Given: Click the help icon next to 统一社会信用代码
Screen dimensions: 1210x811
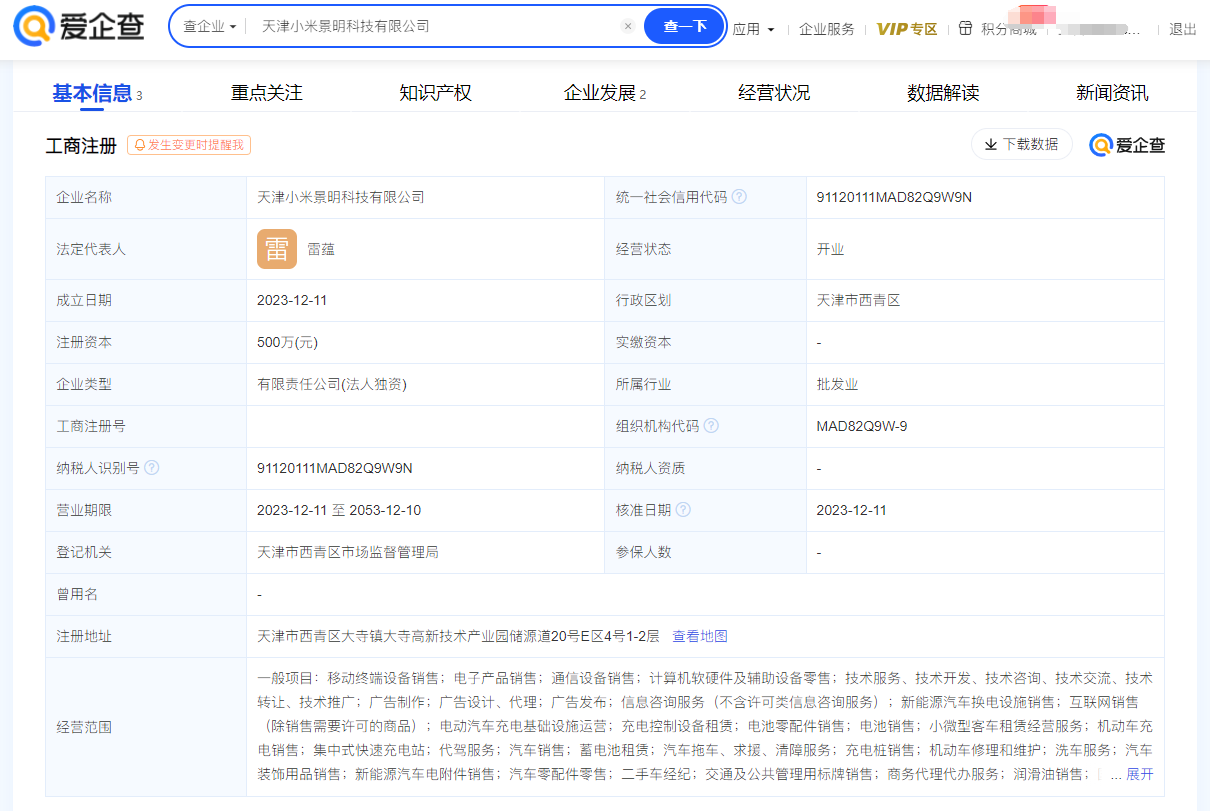Looking at the screenshot, I should 739,197.
